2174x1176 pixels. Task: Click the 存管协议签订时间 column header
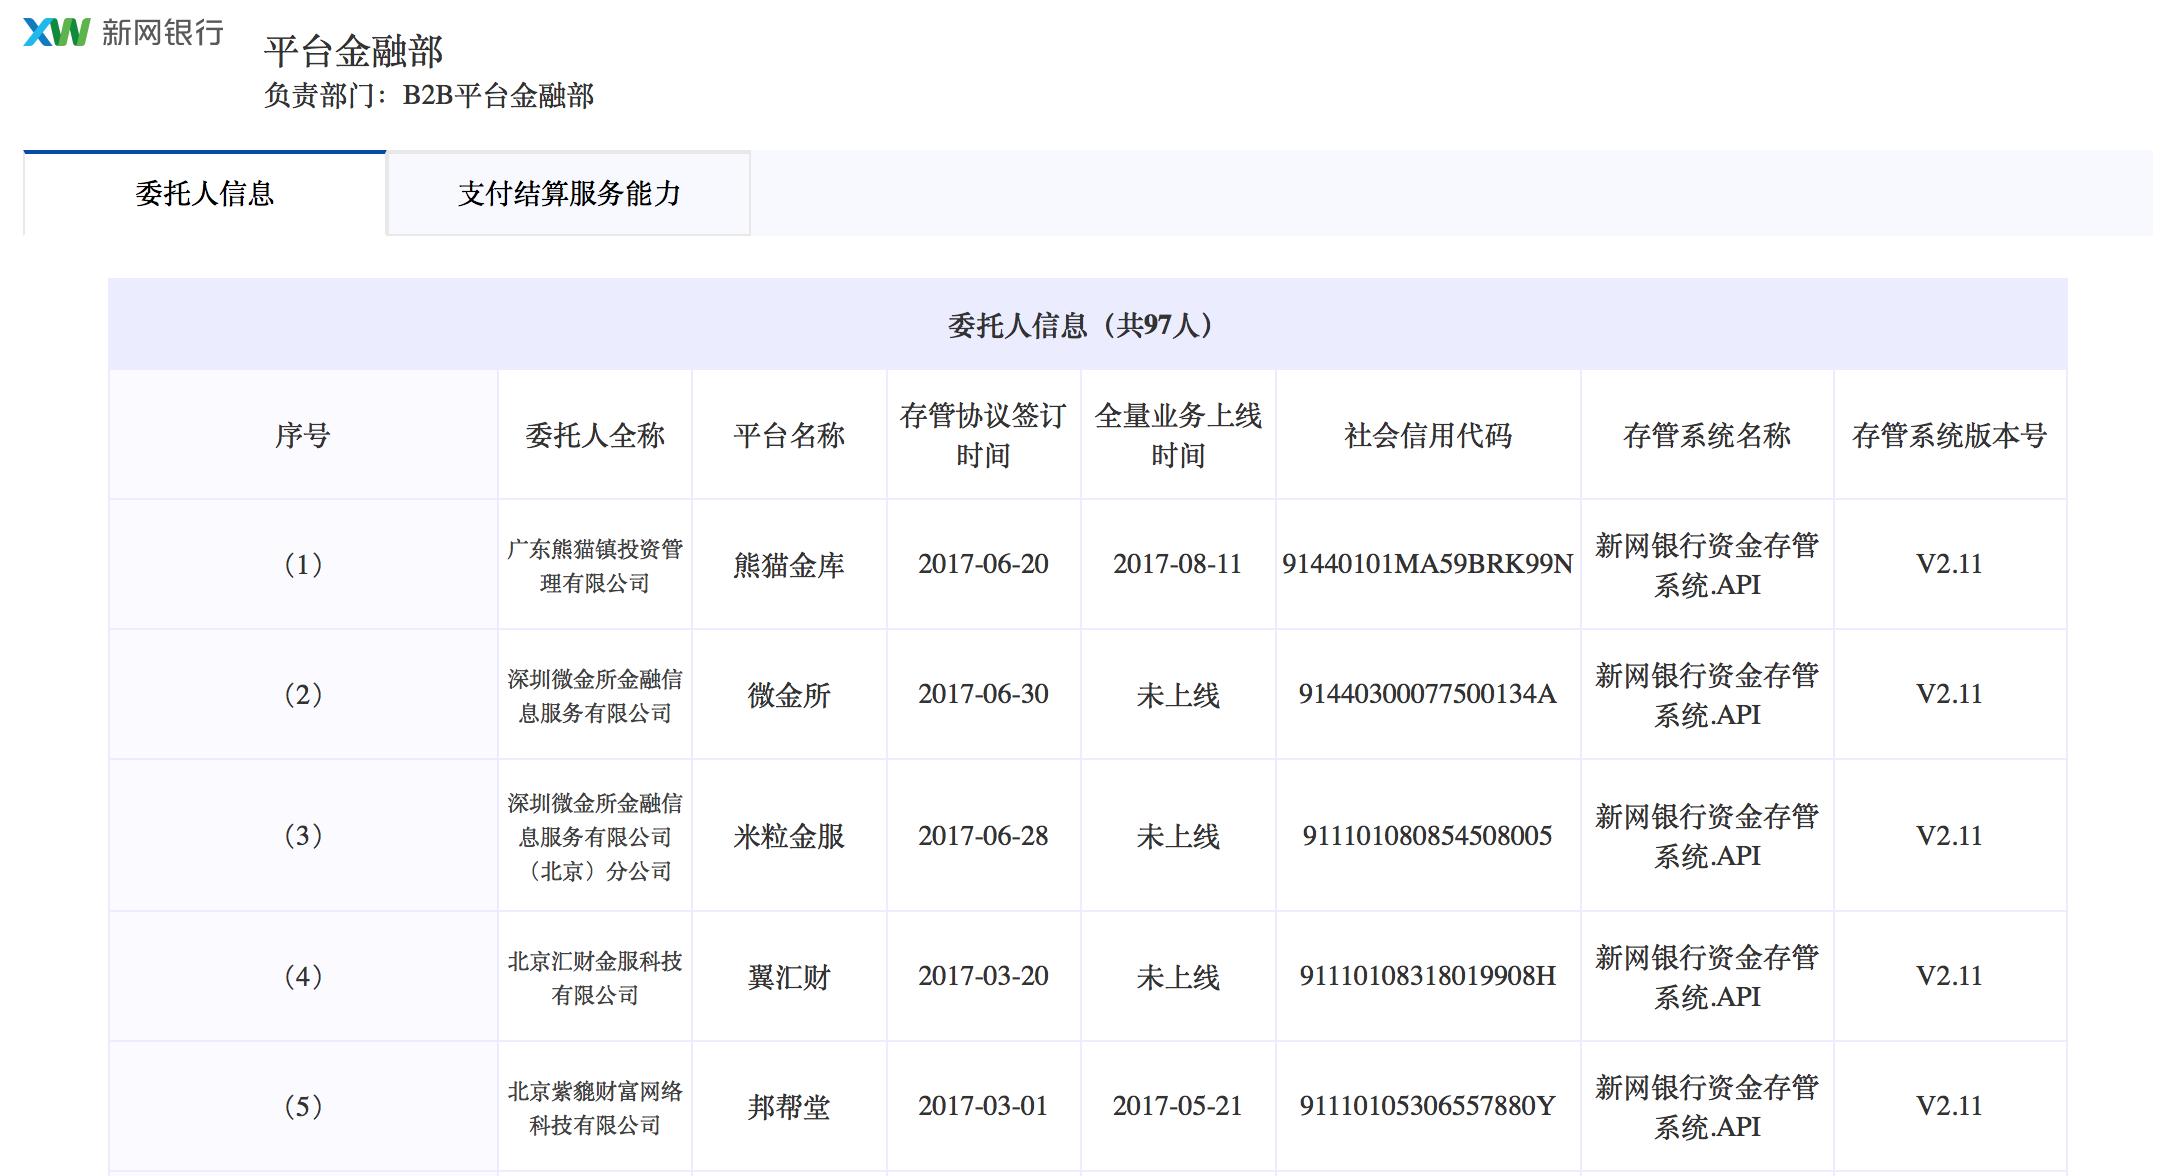coord(983,435)
